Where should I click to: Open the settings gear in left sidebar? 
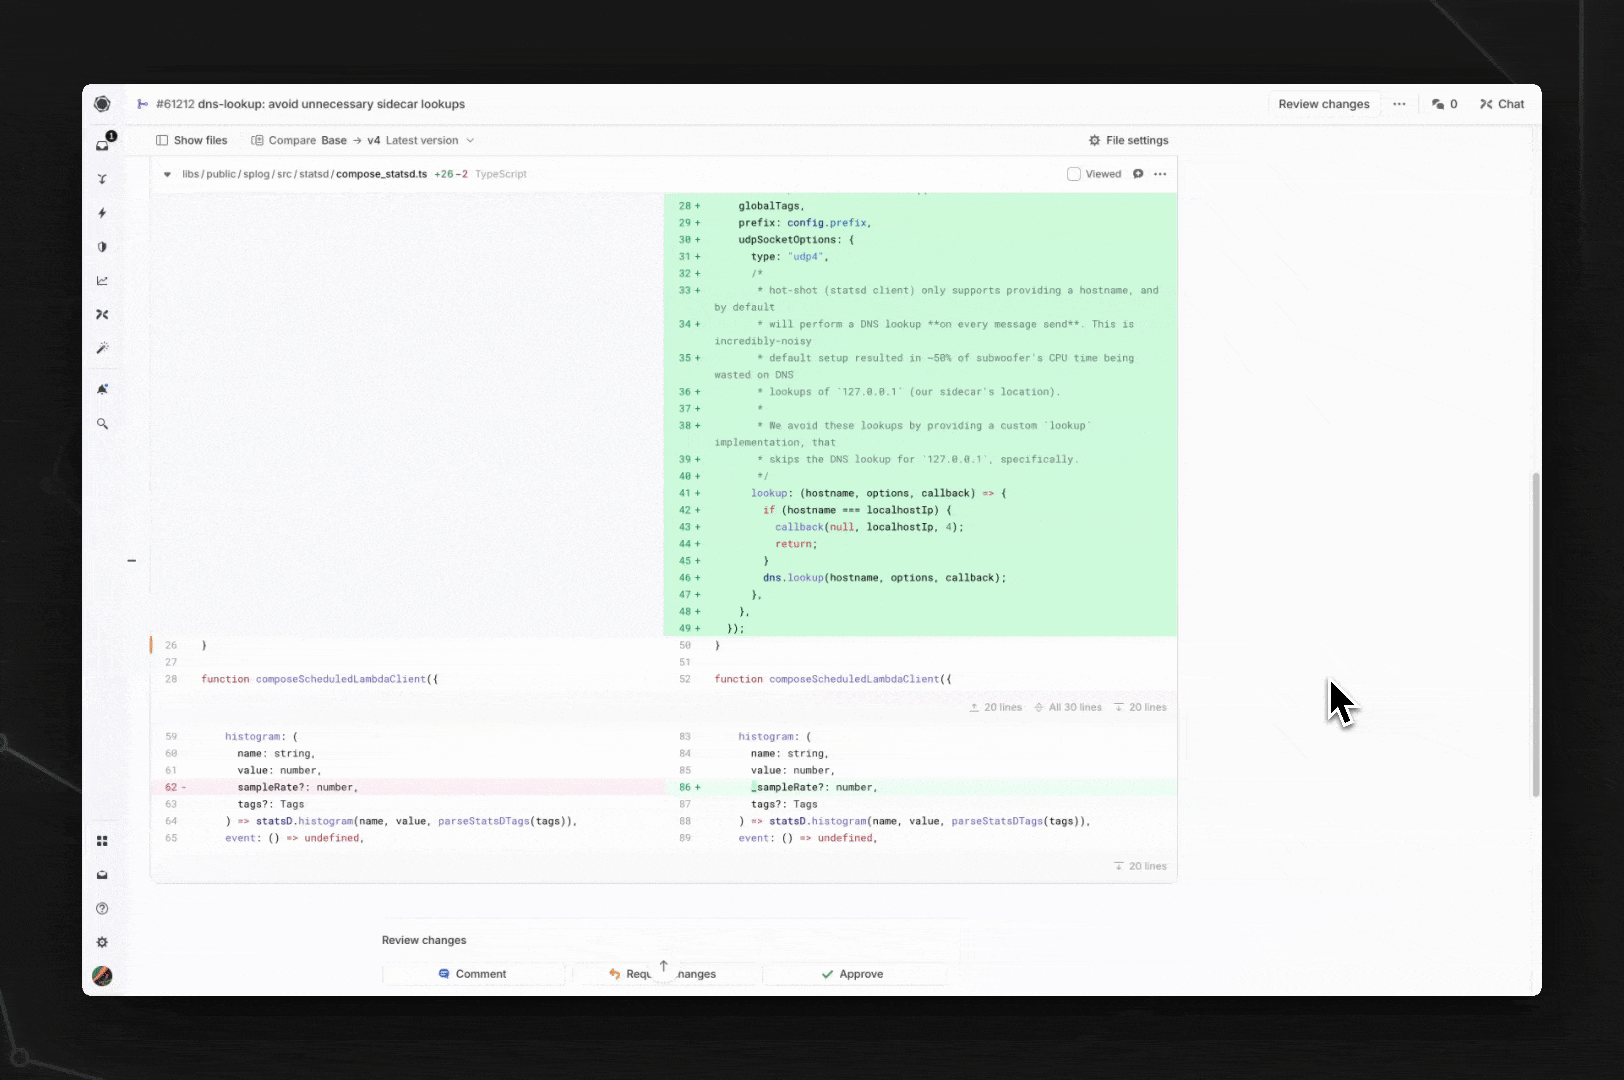102,943
